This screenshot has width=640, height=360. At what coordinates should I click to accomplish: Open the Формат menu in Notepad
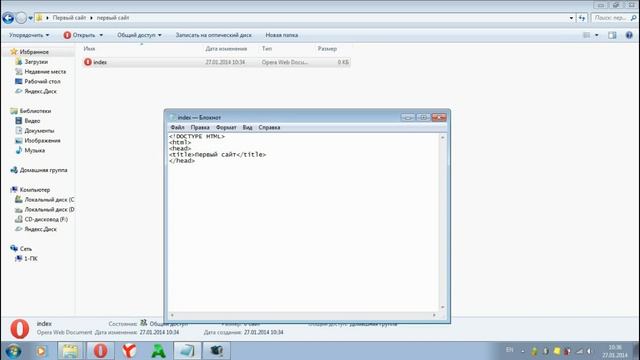click(226, 127)
